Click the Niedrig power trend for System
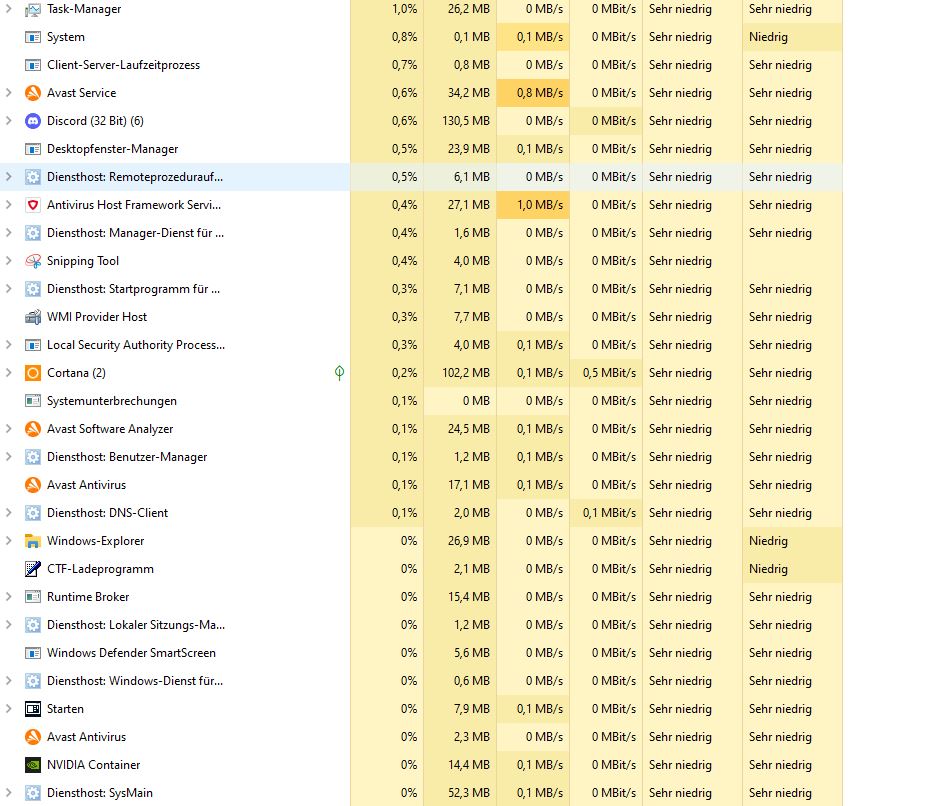Screen dimensions: 934x806 tap(768, 37)
